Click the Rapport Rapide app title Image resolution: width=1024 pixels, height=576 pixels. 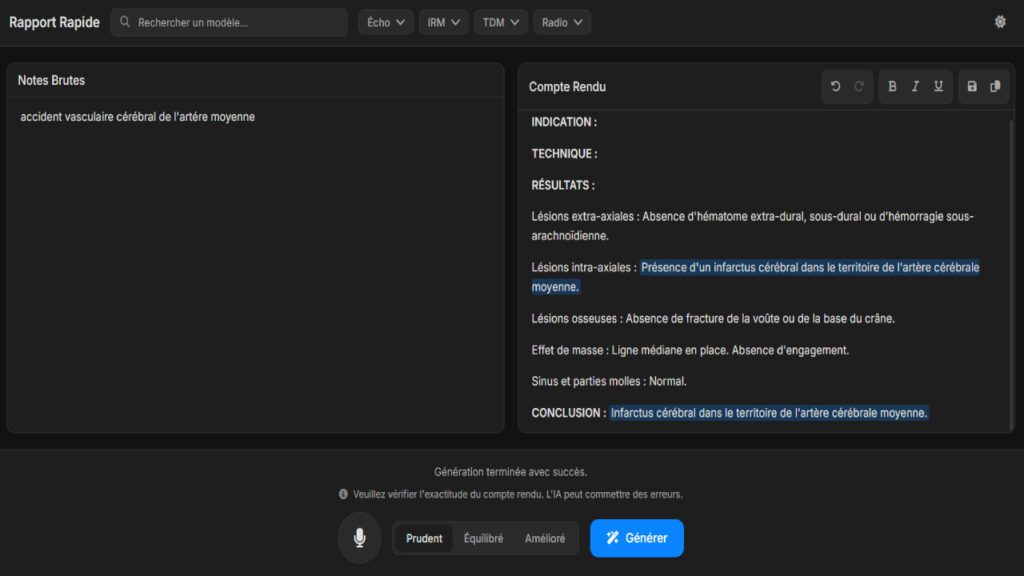[55, 22]
